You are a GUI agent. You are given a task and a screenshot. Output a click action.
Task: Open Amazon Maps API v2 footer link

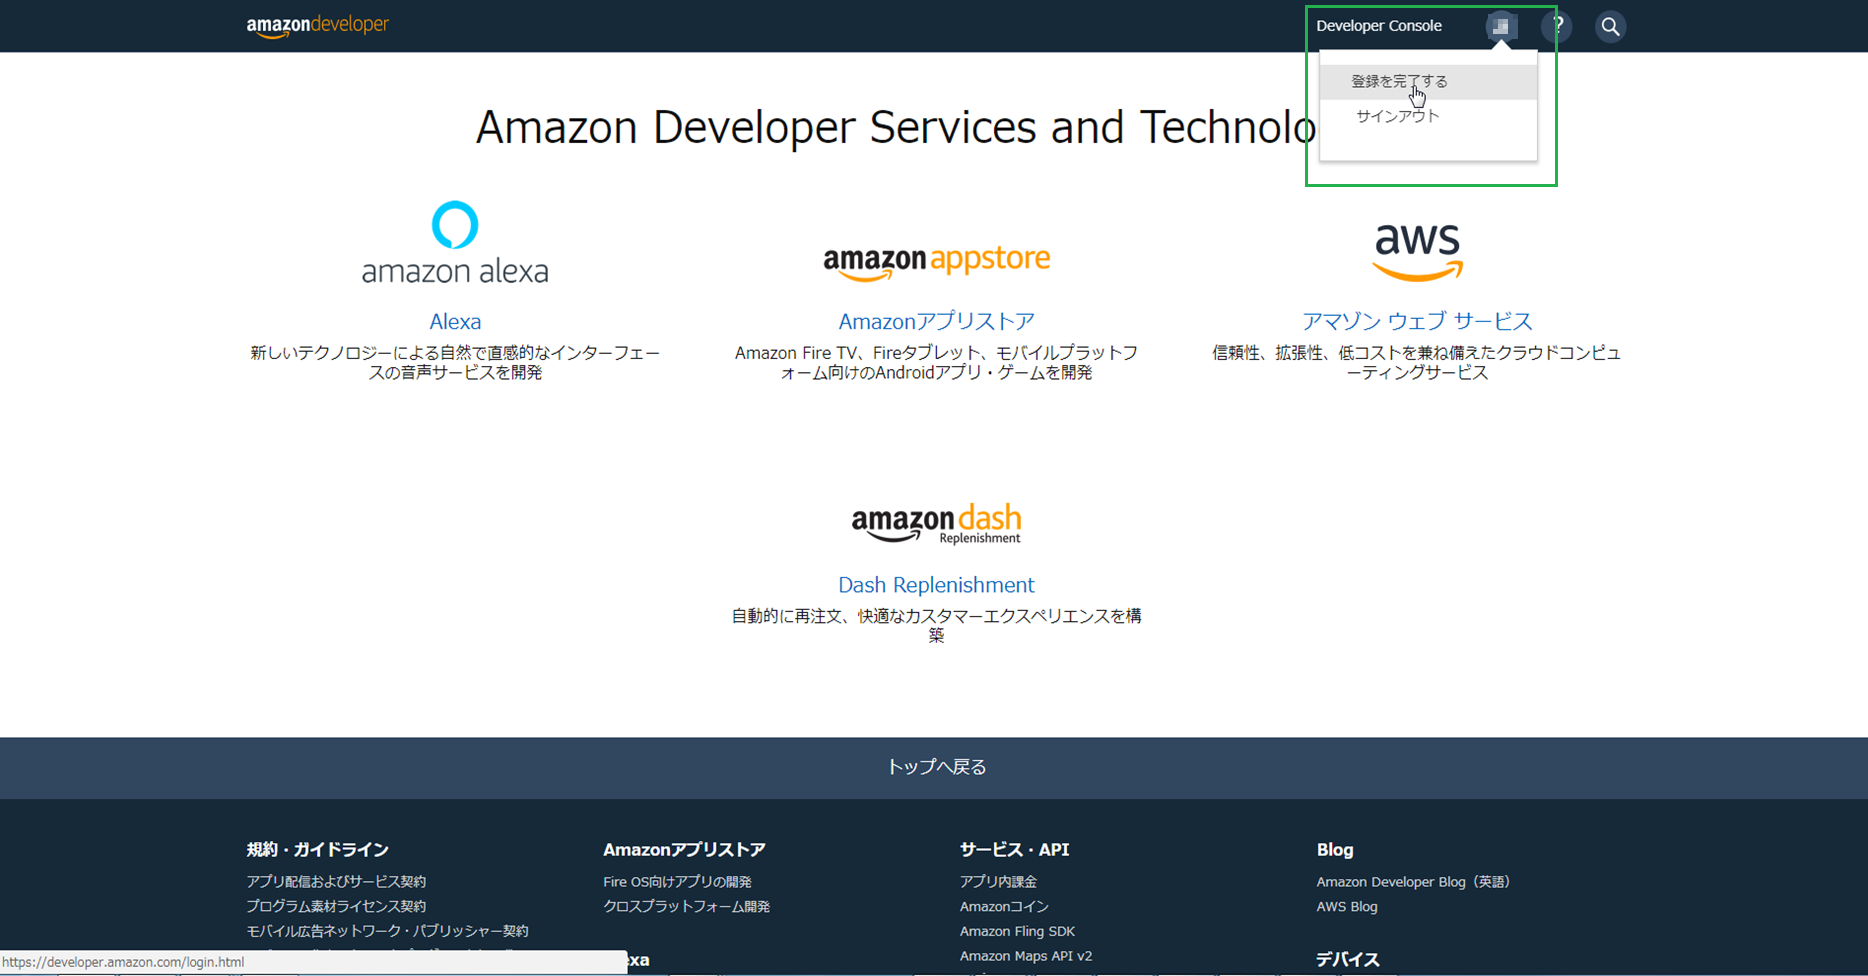tap(1026, 956)
